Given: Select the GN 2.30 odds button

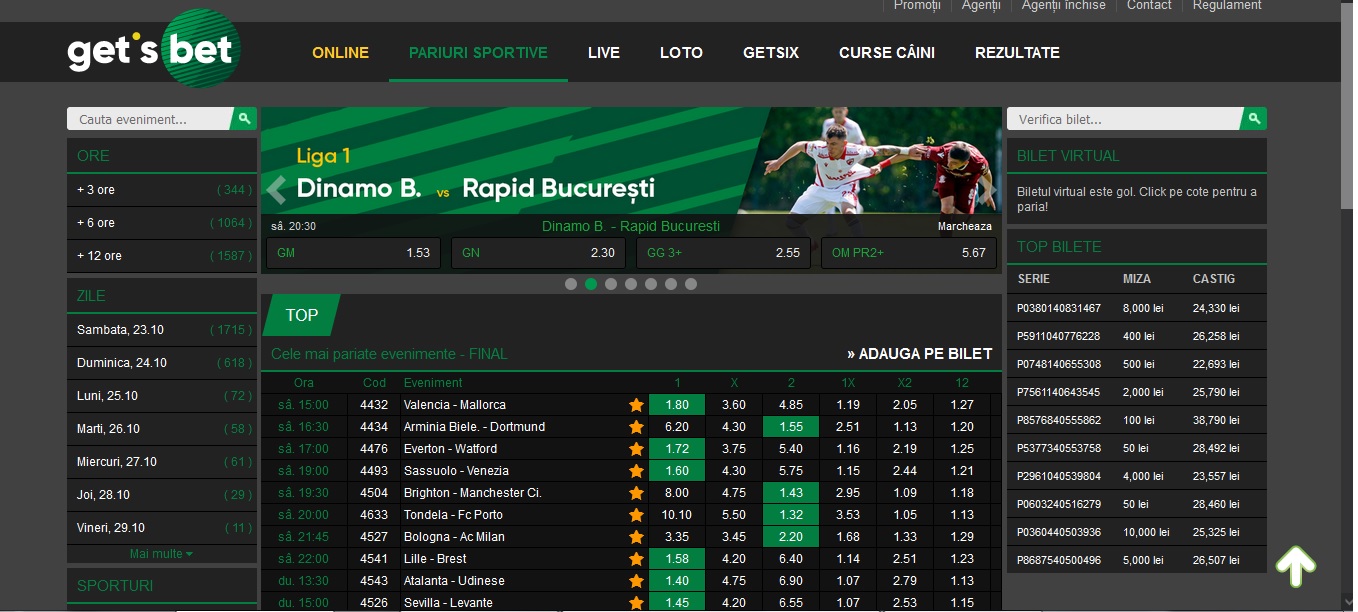Looking at the screenshot, I should (538, 253).
